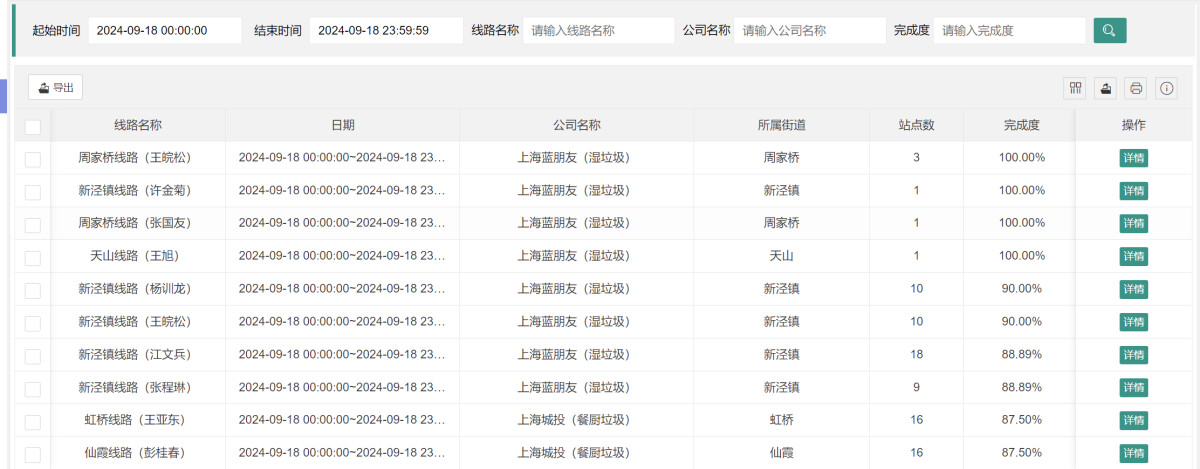The width and height of the screenshot is (1200, 469).
Task: Check the 周家桥线路（王皖松） row checkbox
Action: 33,159
